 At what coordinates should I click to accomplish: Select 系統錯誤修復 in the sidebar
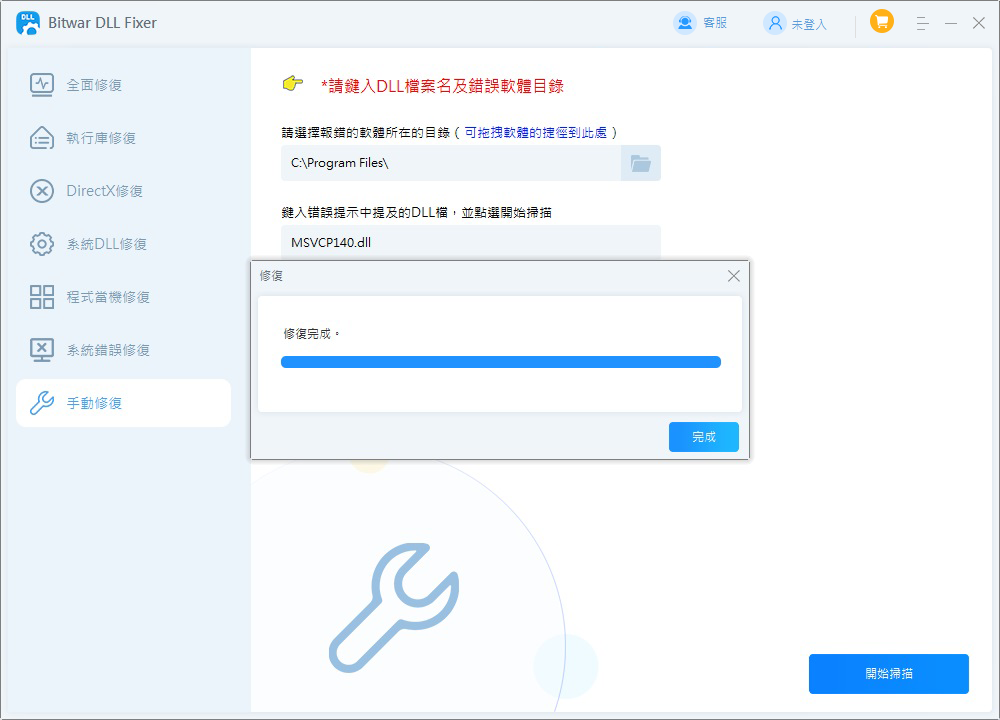pyautogui.click(x=123, y=349)
